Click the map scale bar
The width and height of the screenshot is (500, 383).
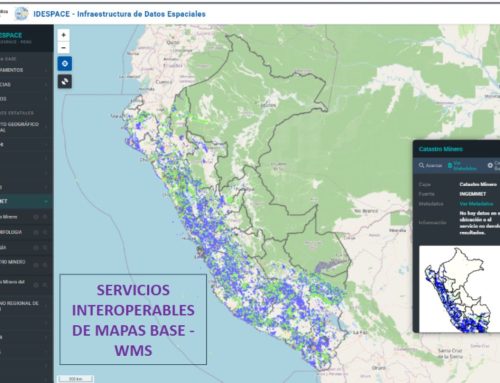pyautogui.click(x=76, y=379)
